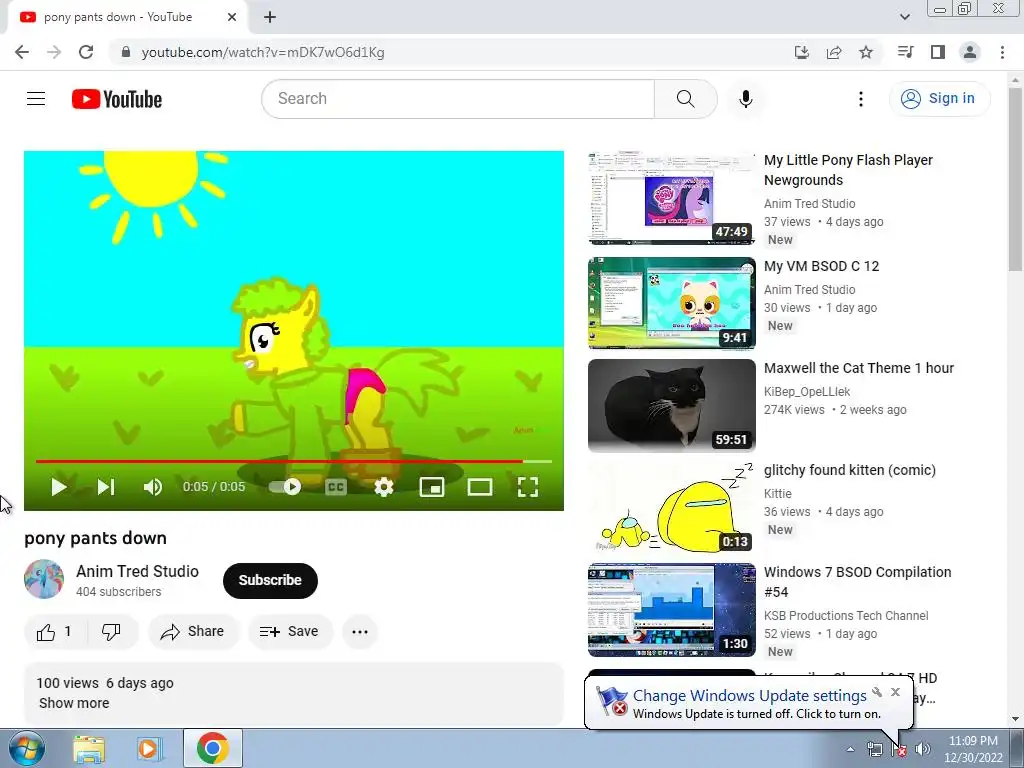Click Sign in button
Screen dimensions: 1024x768
(939, 99)
